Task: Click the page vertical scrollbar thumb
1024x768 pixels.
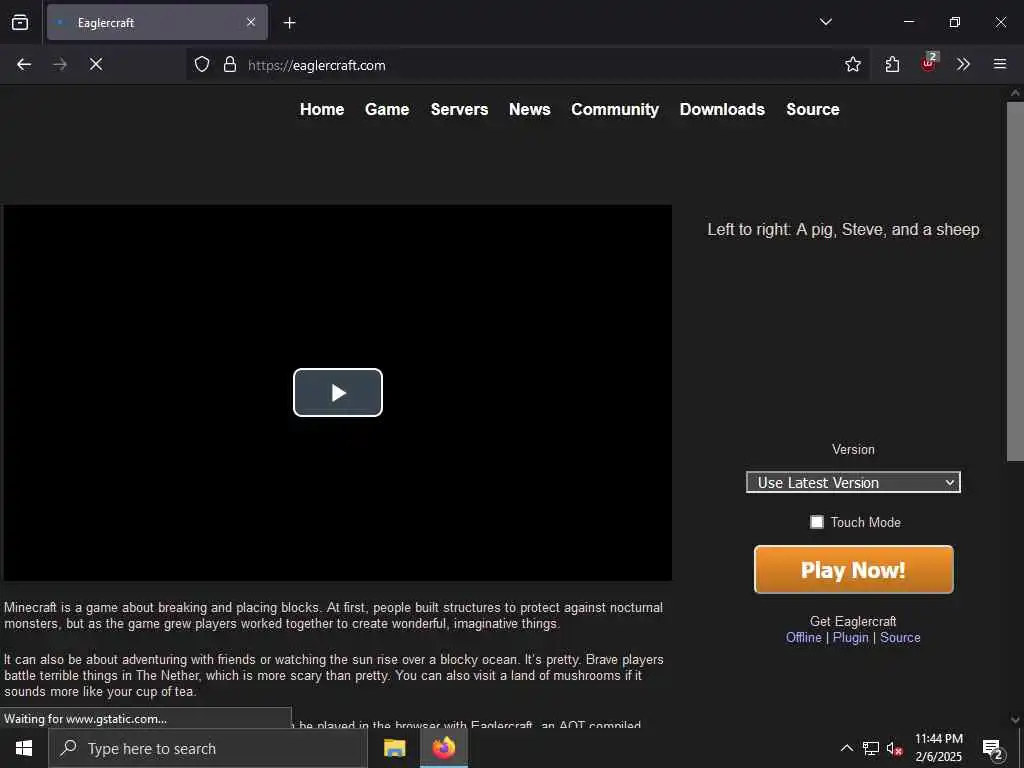Action: [1015, 281]
